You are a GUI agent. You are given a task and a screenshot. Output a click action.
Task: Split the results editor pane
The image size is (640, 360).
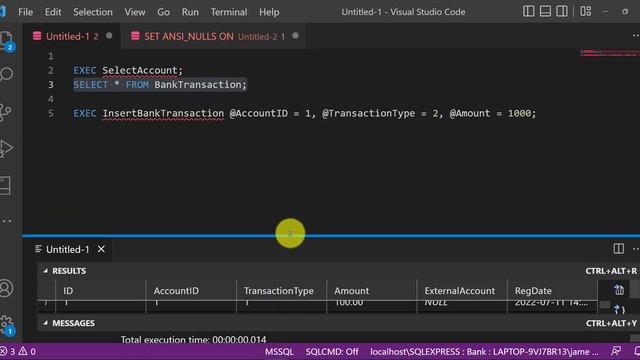pyautogui.click(x=618, y=249)
